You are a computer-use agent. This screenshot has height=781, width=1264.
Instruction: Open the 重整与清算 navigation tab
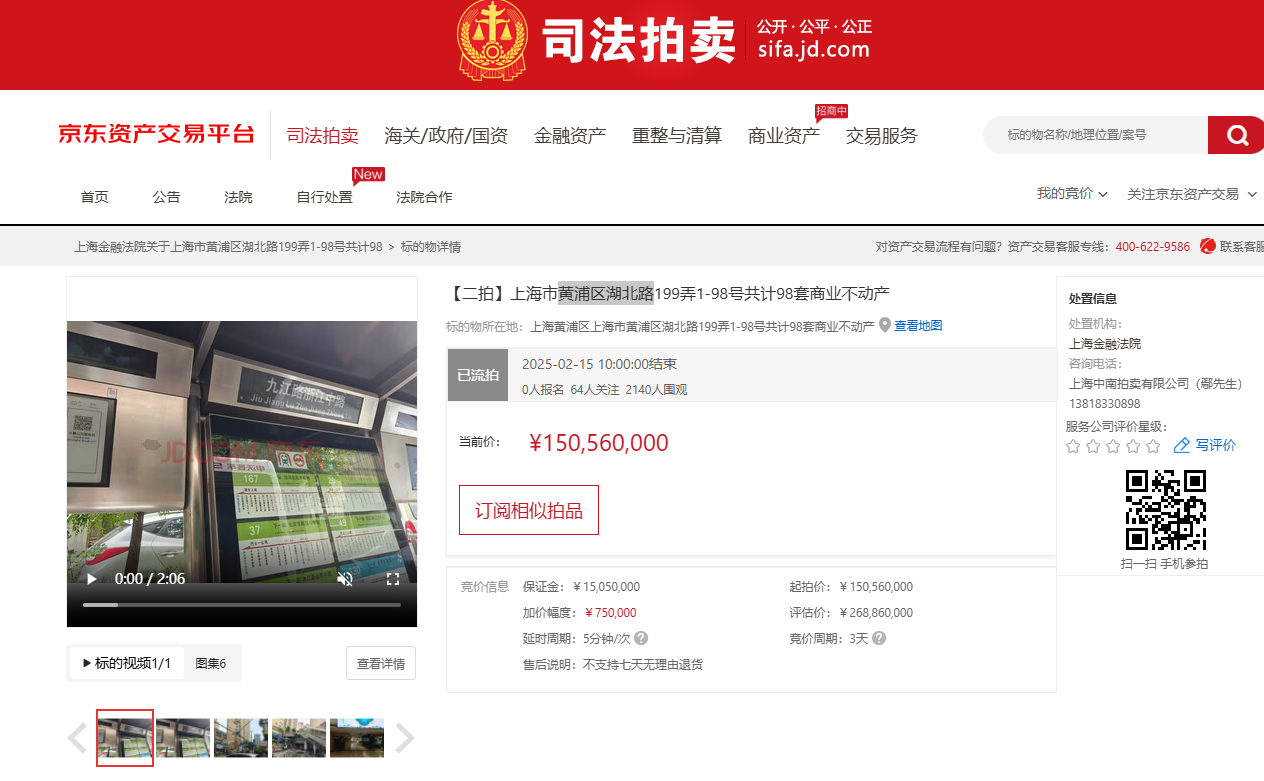click(x=677, y=136)
